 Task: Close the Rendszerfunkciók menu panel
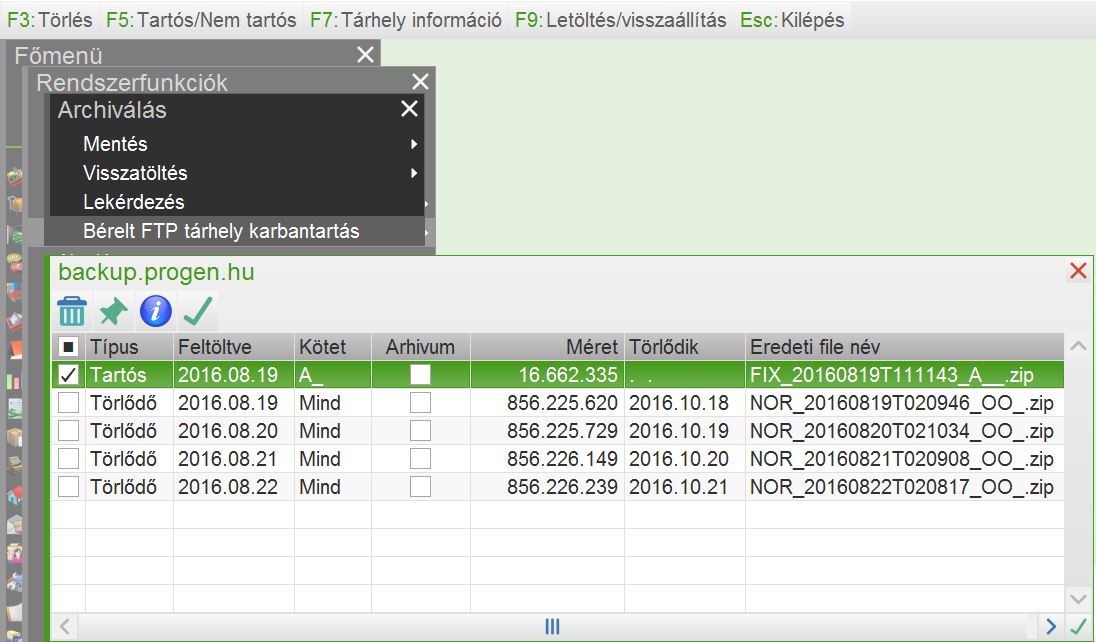420,82
